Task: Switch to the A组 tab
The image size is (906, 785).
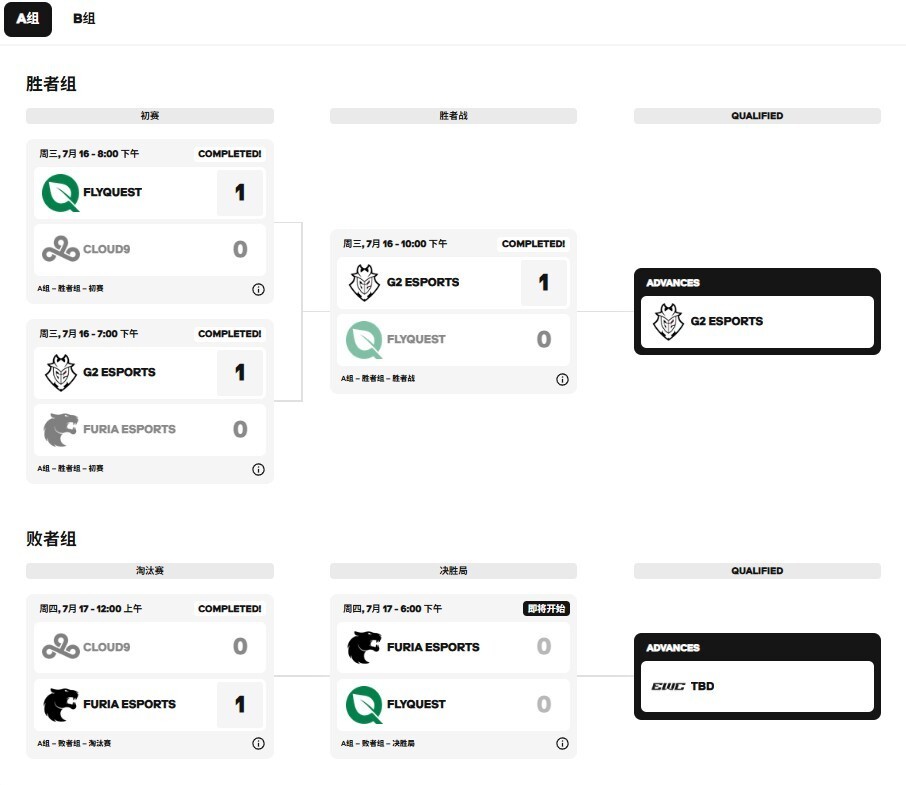Action: [x=27, y=19]
